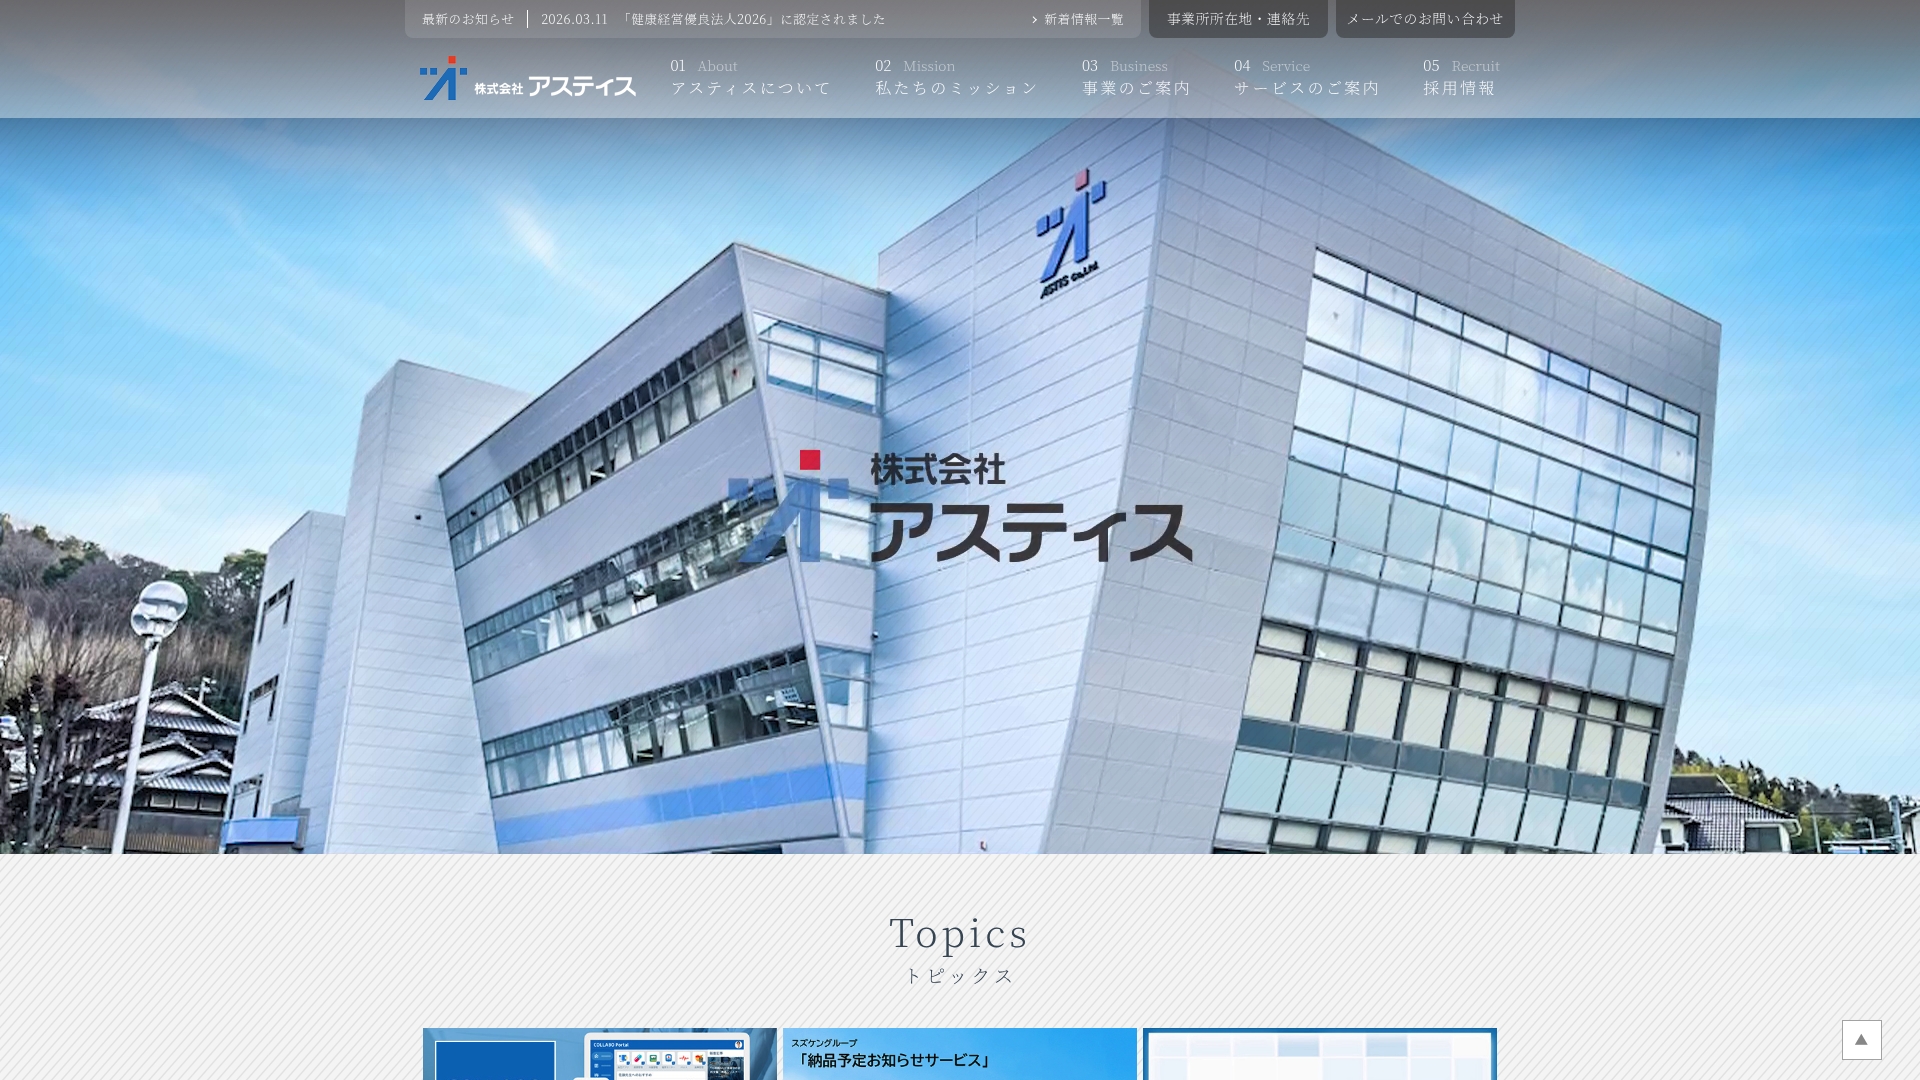Open the 02 Mission 私たちのミッション menu
This screenshot has width=1920, height=1080.
click(956, 78)
